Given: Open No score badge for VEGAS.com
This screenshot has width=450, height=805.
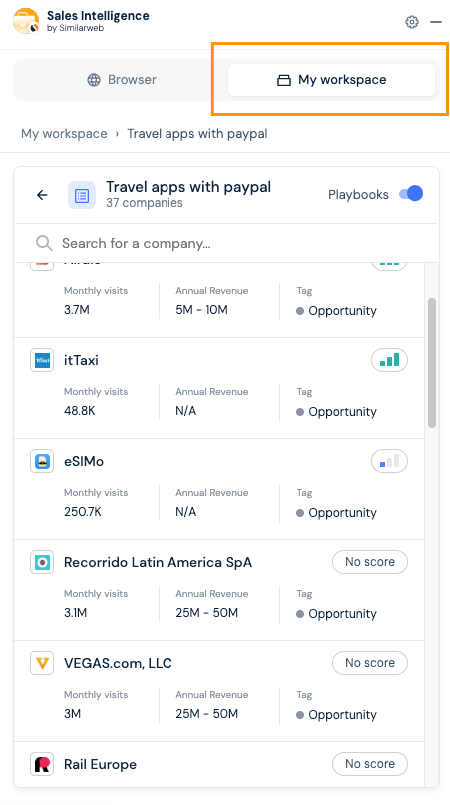Looking at the screenshot, I should 370,663.
